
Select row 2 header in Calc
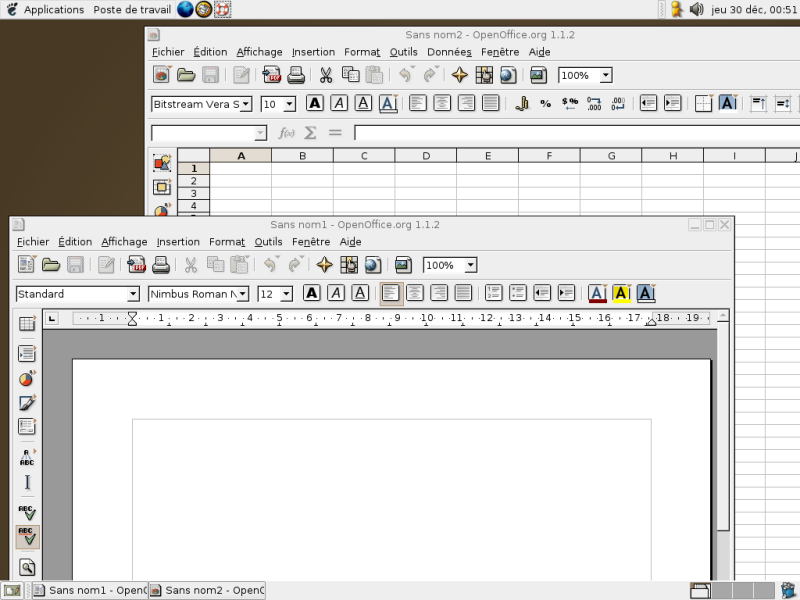(x=193, y=181)
